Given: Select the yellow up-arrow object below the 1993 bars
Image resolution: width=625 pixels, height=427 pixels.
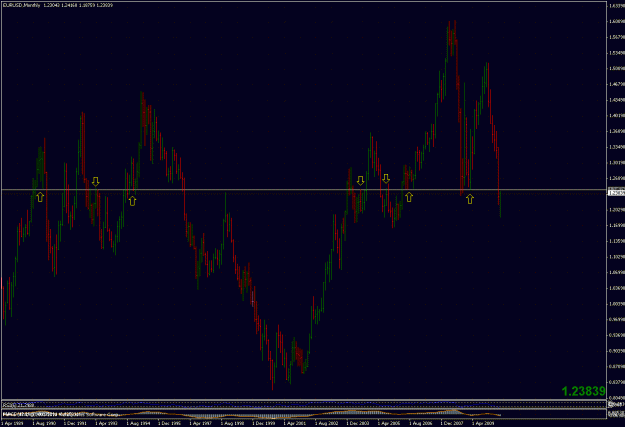Looking at the screenshot, I should tap(132, 201).
